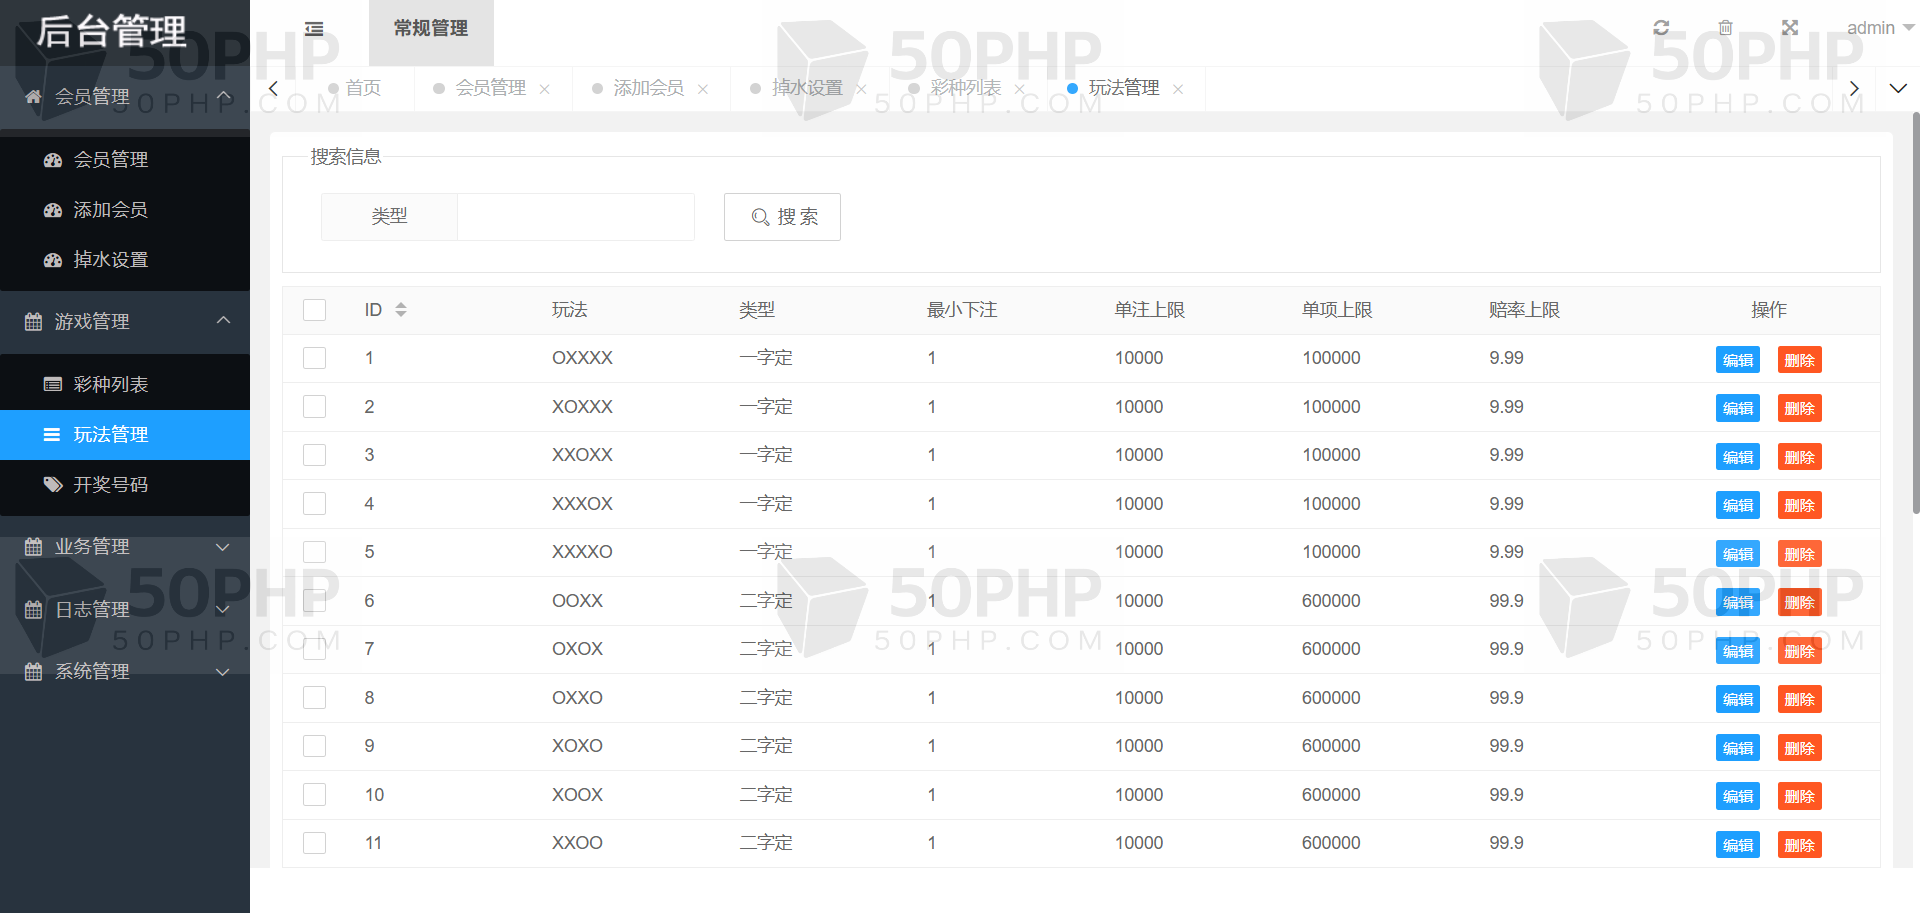Toggle the sidebar collapse hamburger icon
This screenshot has width=1920, height=913.
[314, 29]
